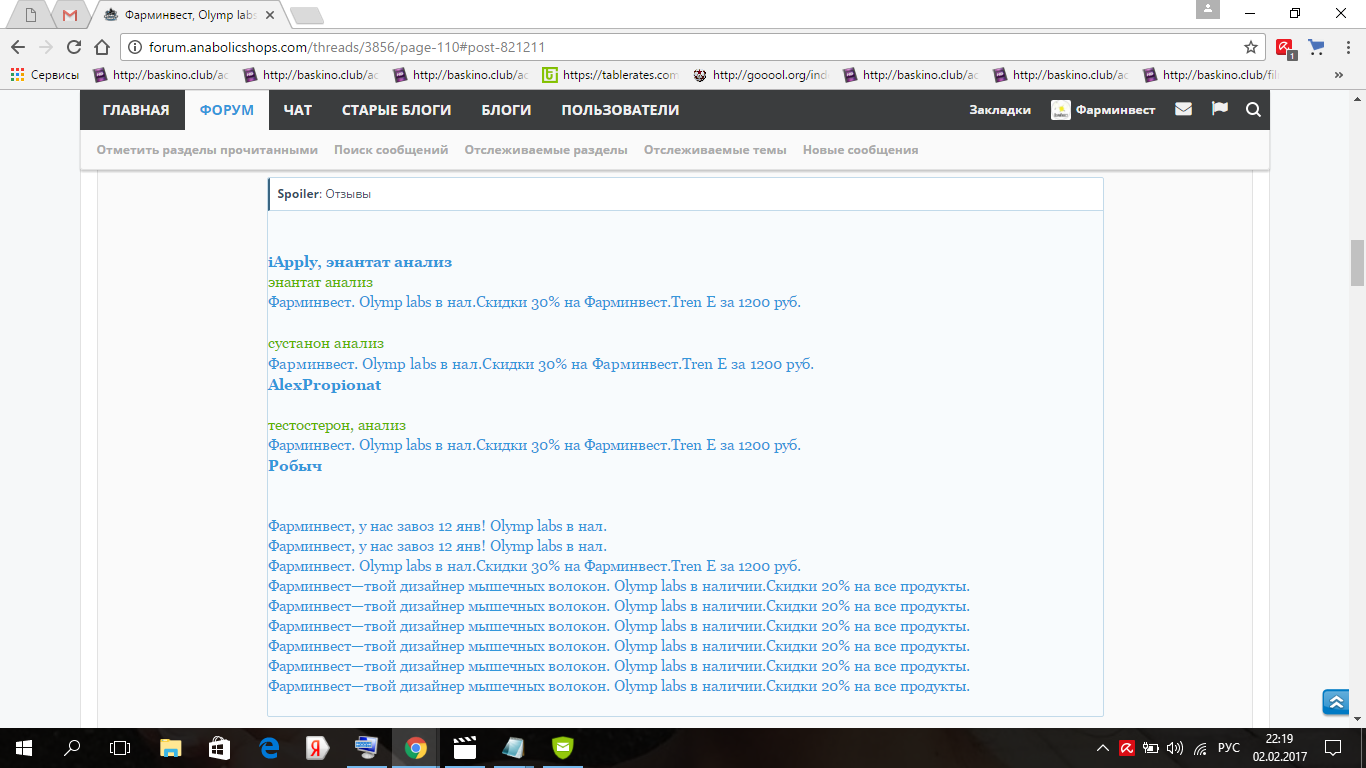Click the address bar URL field
The image size is (1366, 768).
point(680,47)
